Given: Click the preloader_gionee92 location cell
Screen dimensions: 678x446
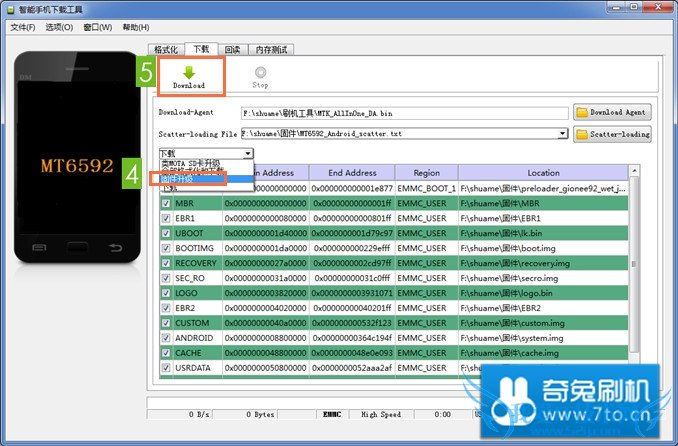Looking at the screenshot, I should [543, 188].
